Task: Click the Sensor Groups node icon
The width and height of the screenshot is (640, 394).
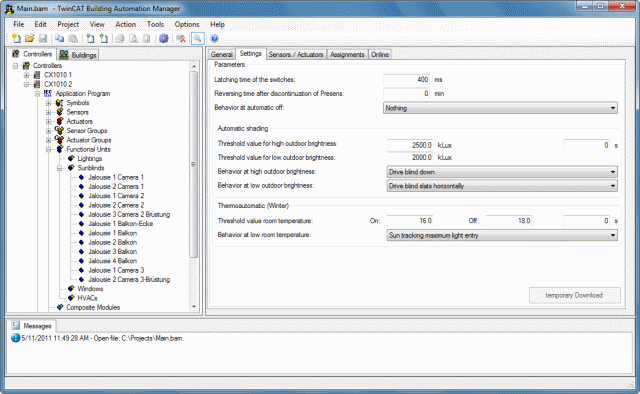Action: [60, 131]
